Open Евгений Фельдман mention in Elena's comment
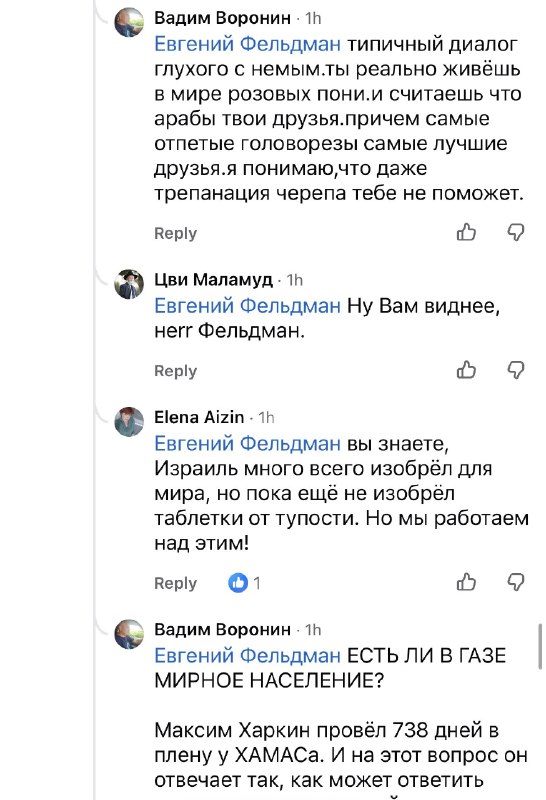The height and width of the screenshot is (800, 546). [247, 443]
